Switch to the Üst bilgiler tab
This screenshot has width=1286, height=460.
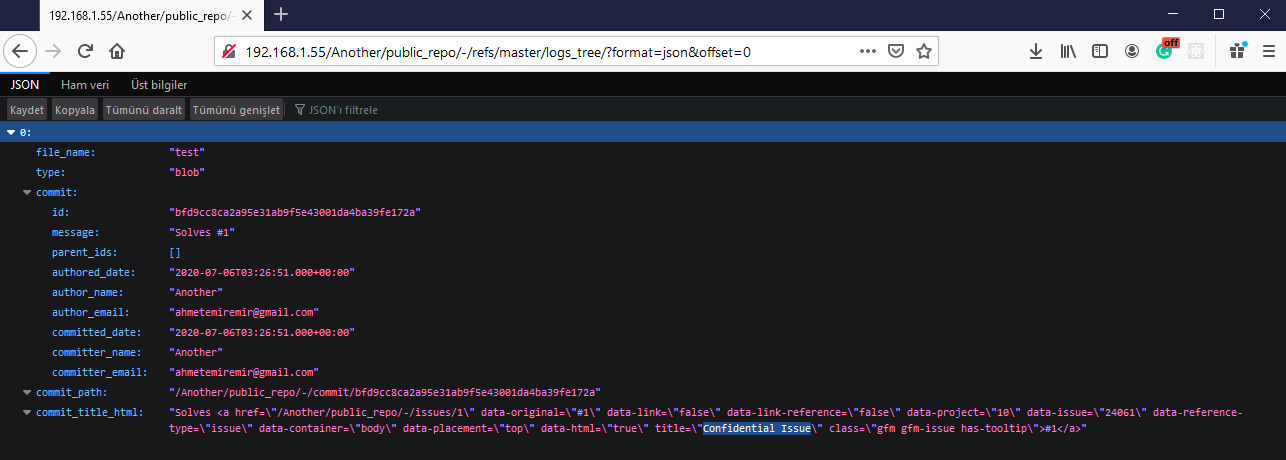pos(159,85)
